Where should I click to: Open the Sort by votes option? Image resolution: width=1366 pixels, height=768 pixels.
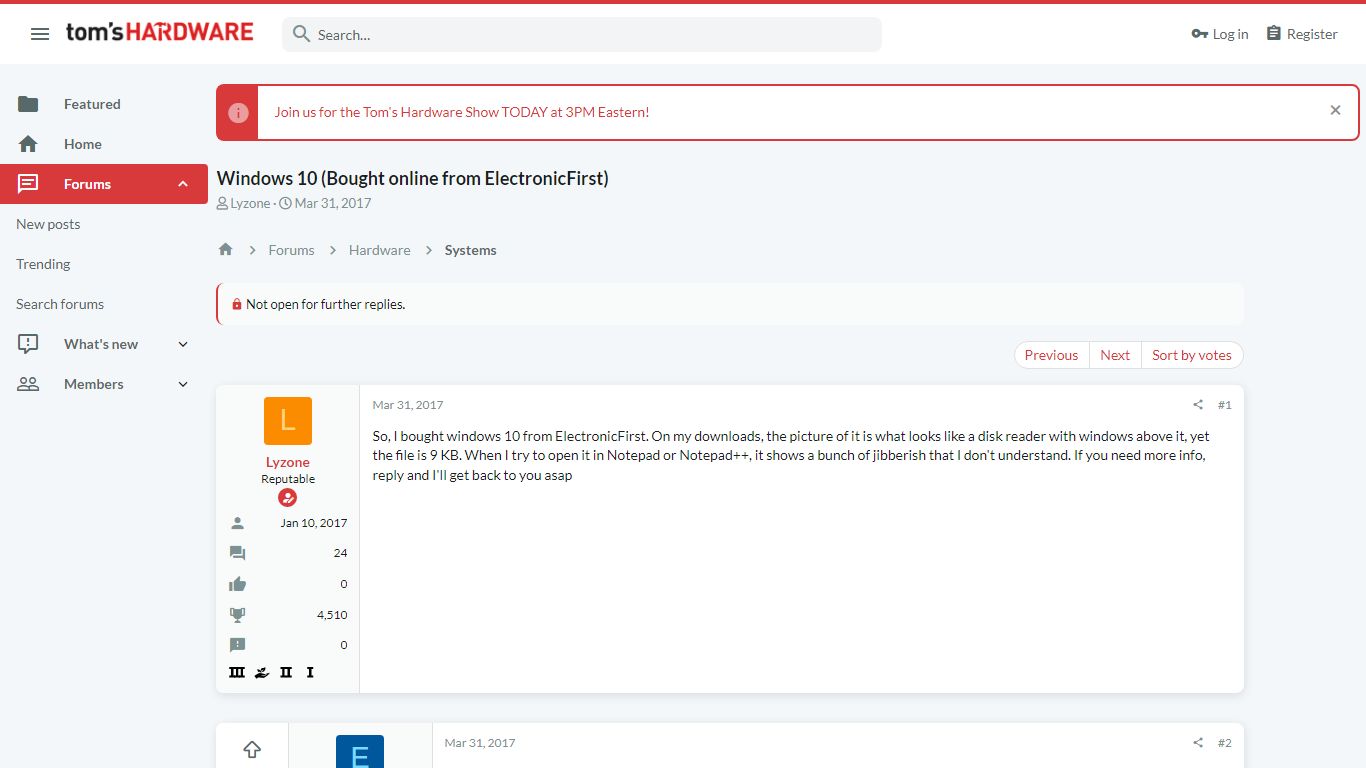[x=1192, y=355]
